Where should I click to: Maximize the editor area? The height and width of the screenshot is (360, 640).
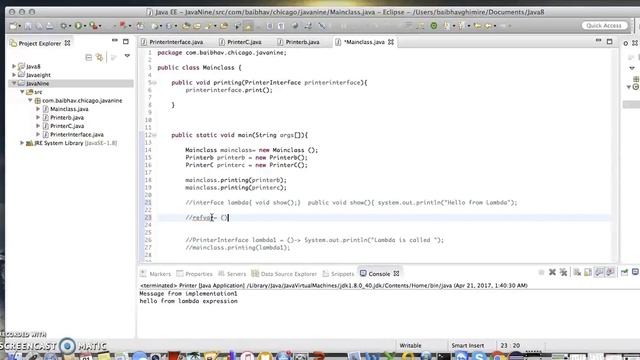tap(609, 41)
